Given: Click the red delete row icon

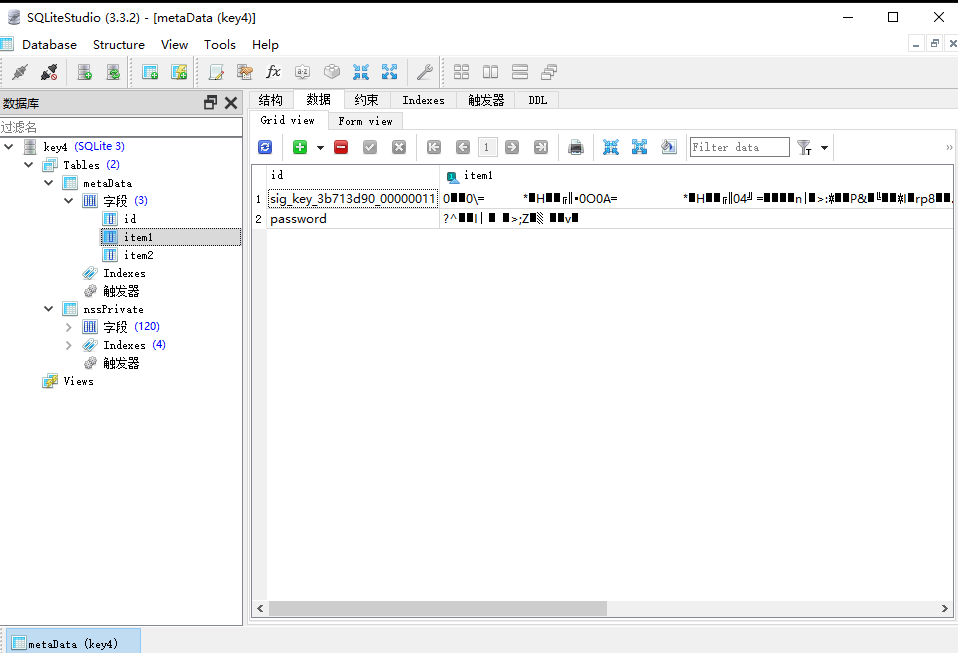Looking at the screenshot, I should click(x=341, y=147).
